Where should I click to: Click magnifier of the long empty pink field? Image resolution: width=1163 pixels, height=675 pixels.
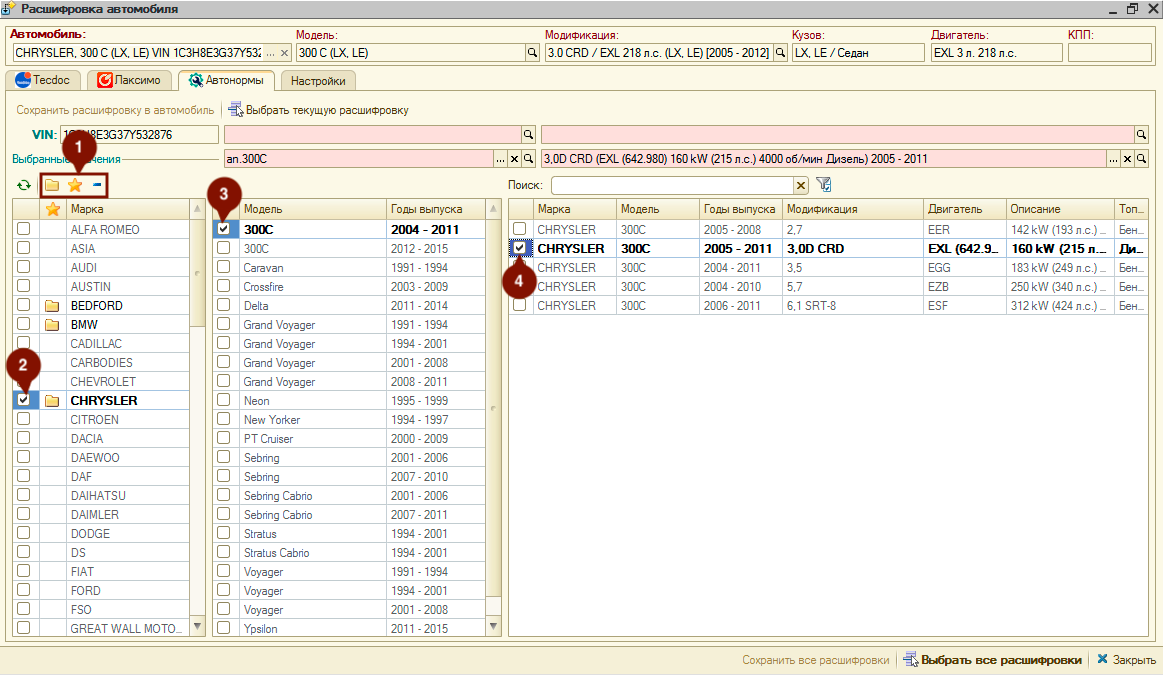click(x=1141, y=134)
